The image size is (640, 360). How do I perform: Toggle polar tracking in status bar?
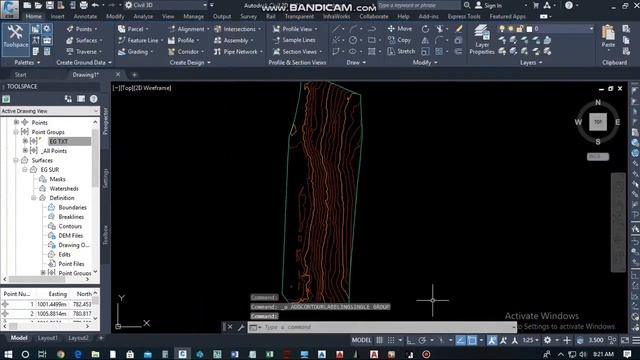point(422,340)
